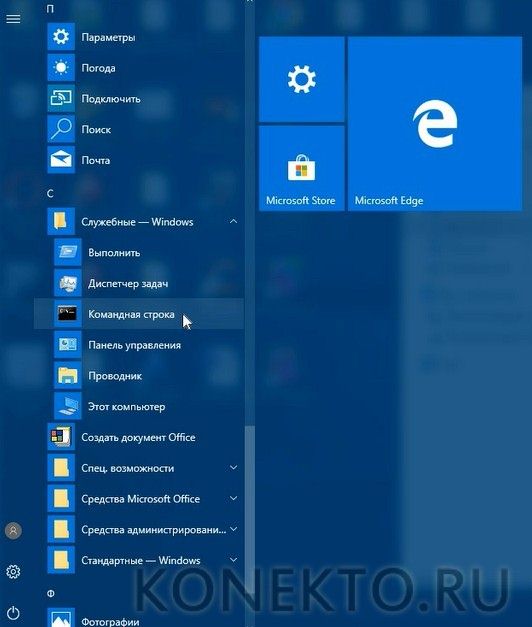Click the Проводник file explorer icon
The image size is (532, 627).
pos(68,375)
